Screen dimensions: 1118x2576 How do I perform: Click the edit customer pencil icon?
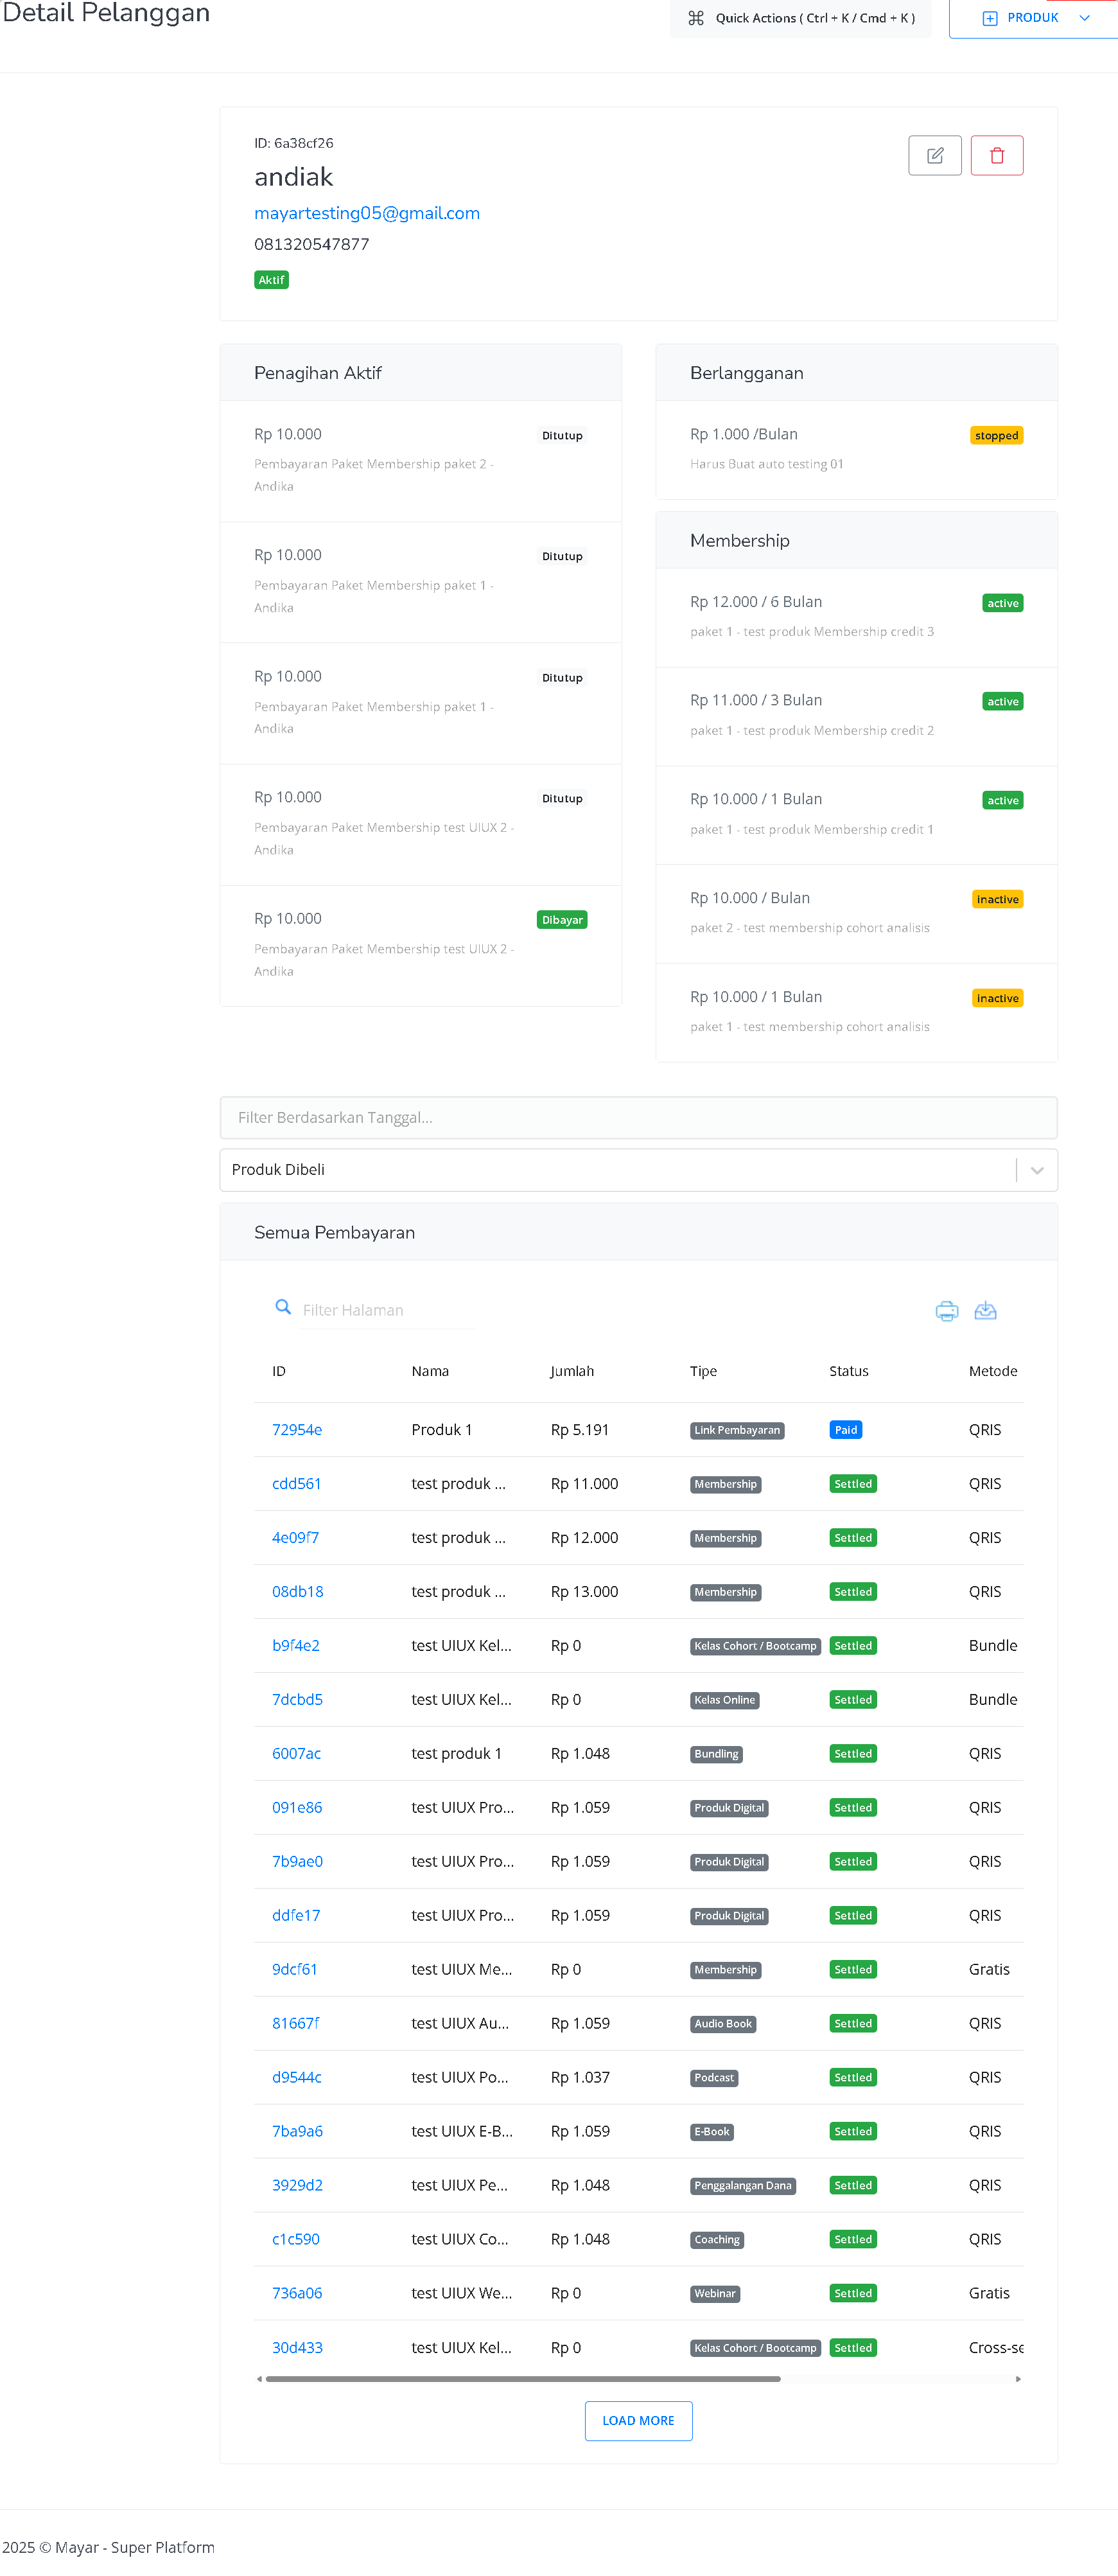[934, 156]
